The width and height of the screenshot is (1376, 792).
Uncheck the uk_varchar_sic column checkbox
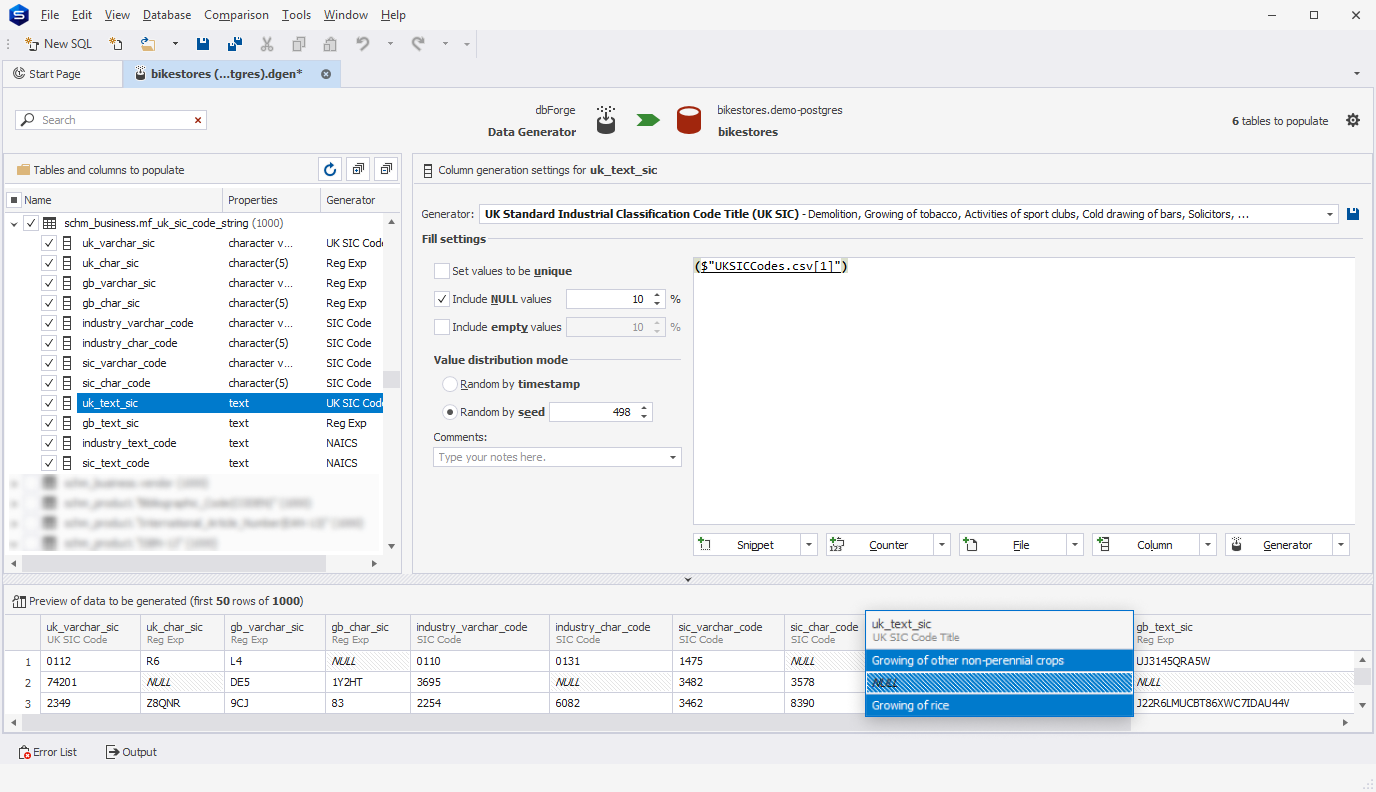(x=49, y=243)
